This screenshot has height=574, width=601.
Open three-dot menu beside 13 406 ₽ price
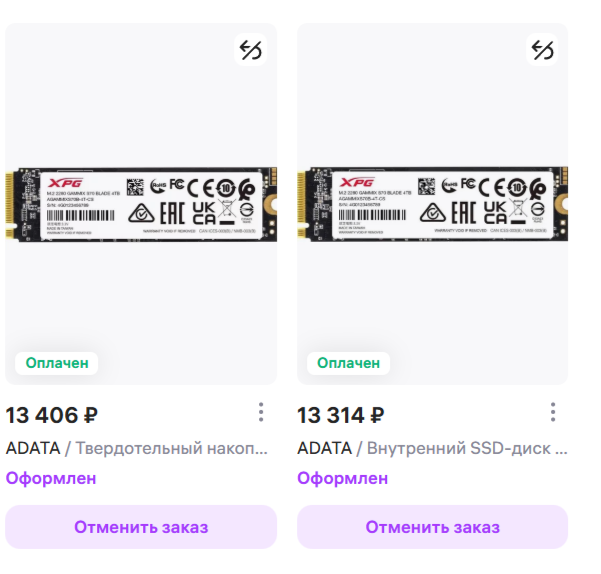click(x=260, y=412)
